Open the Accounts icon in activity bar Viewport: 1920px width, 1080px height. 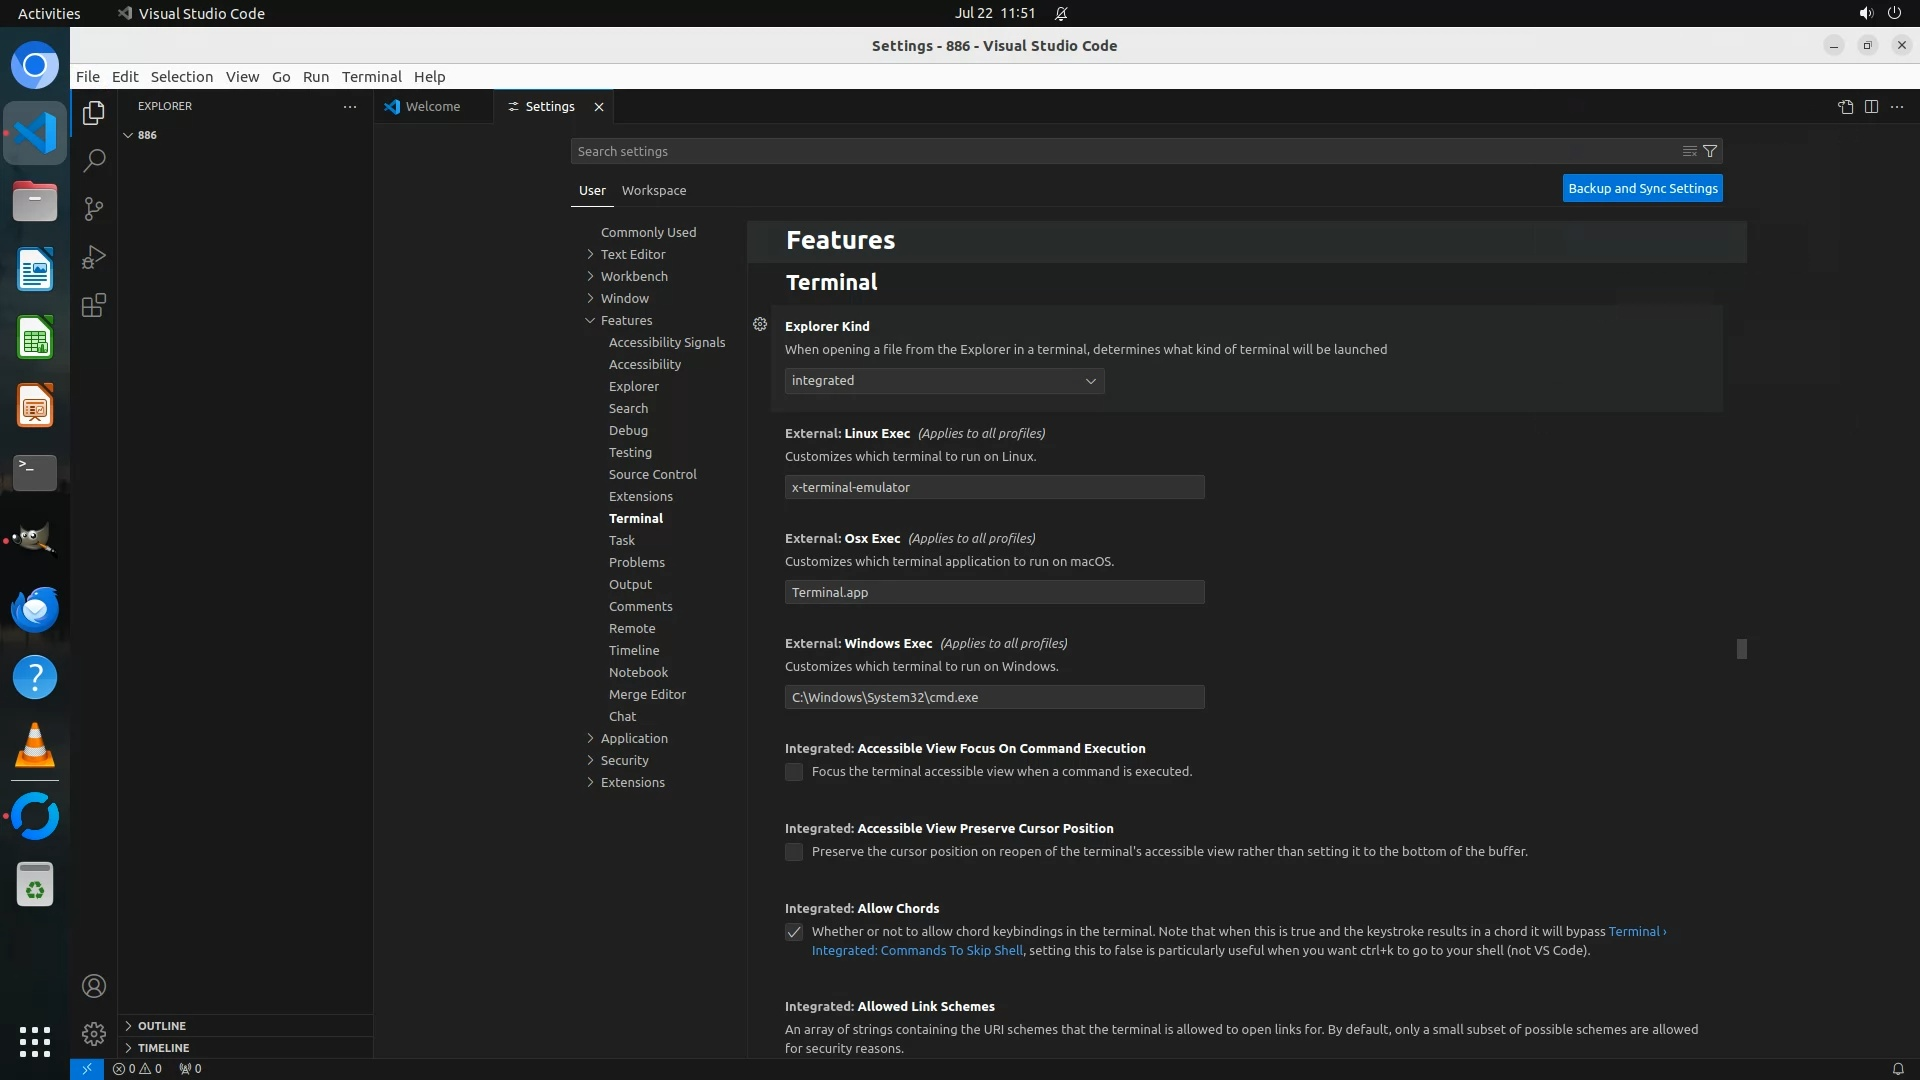tap(94, 986)
